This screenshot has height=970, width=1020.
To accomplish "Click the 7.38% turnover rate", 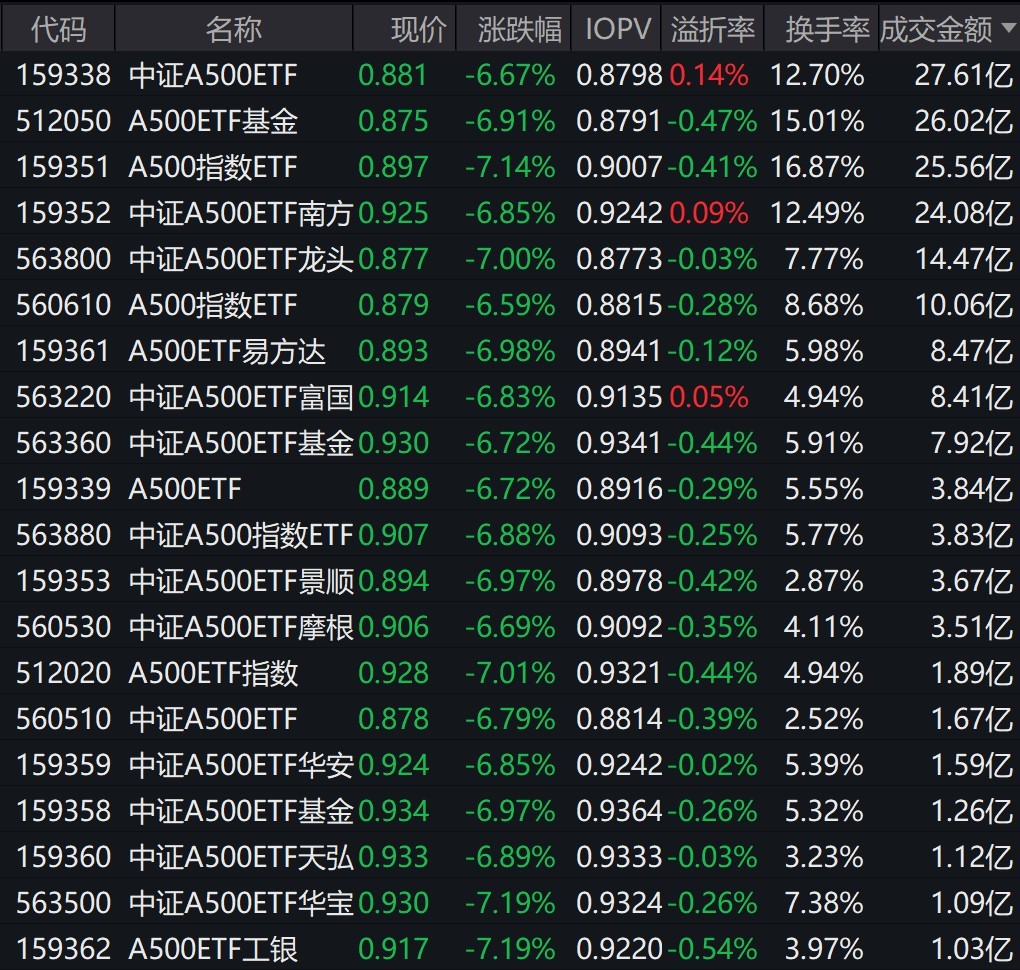I will 824,903.
